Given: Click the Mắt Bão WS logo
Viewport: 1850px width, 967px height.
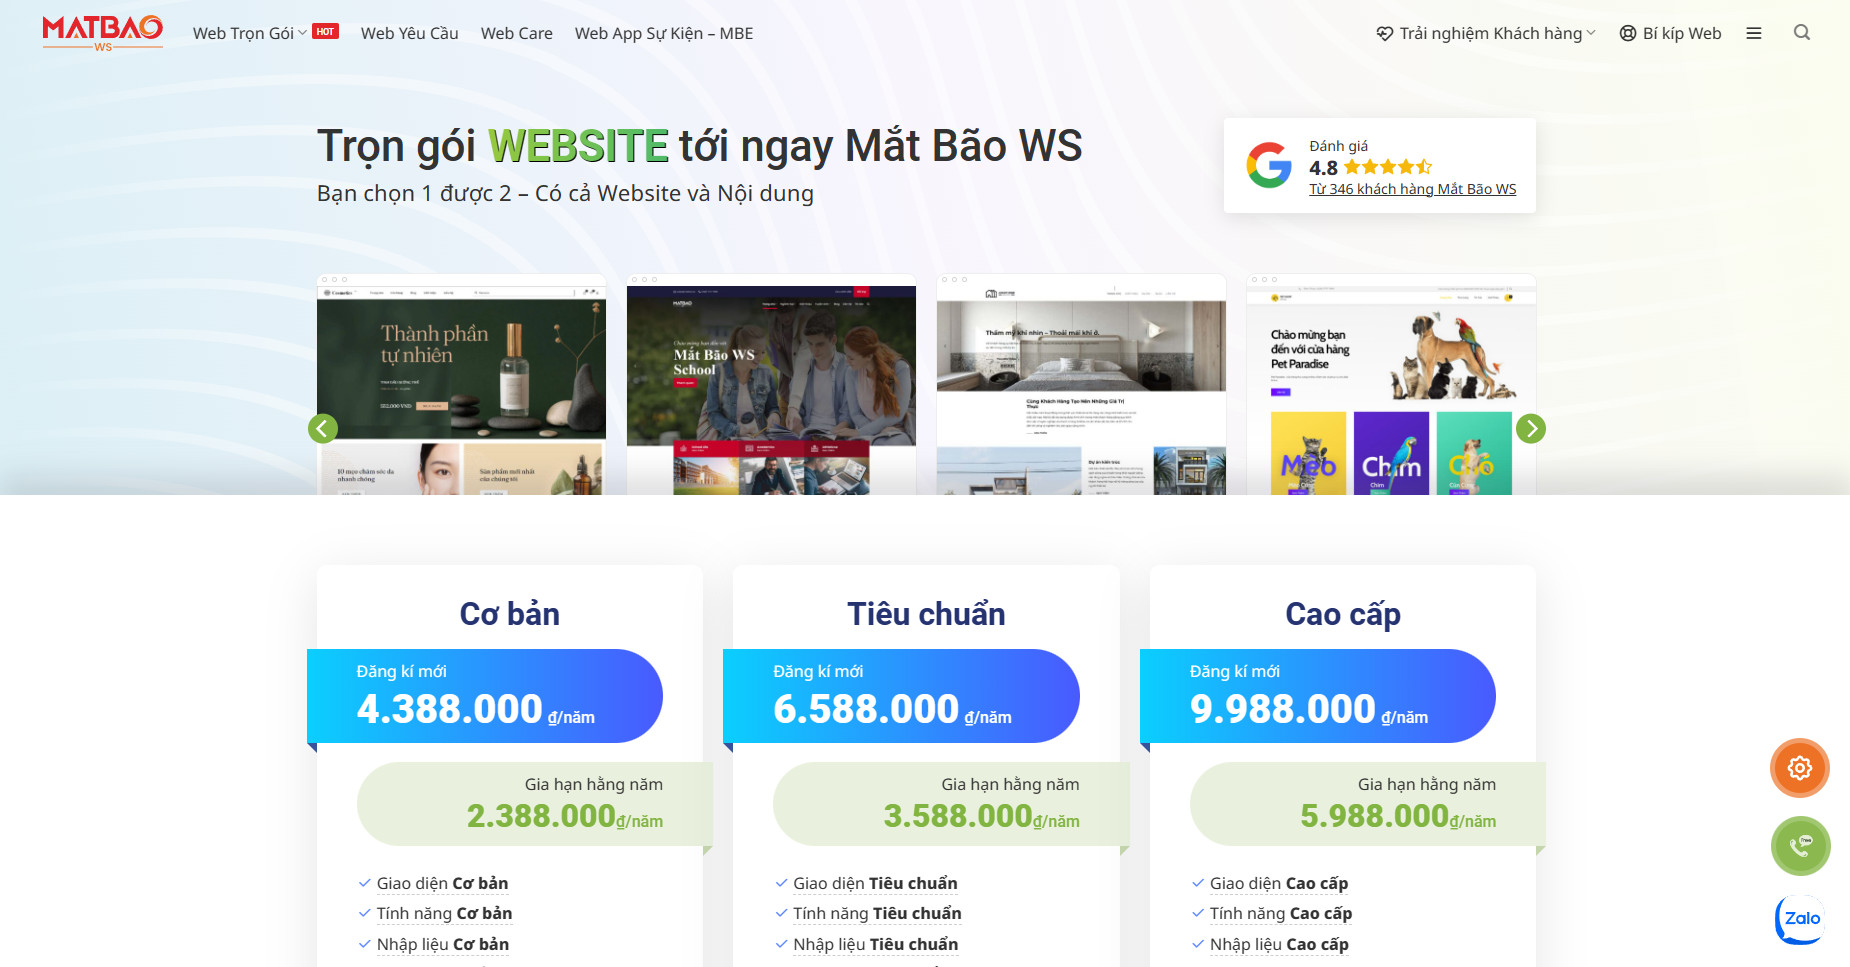Looking at the screenshot, I should coord(102,33).
